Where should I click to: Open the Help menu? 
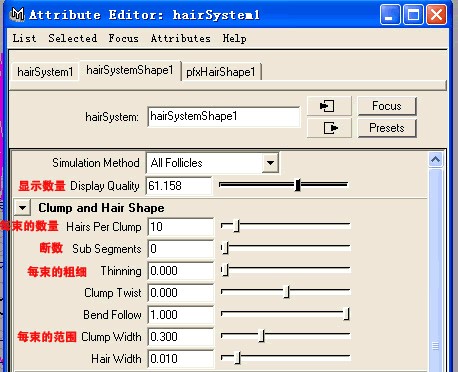tap(234, 38)
